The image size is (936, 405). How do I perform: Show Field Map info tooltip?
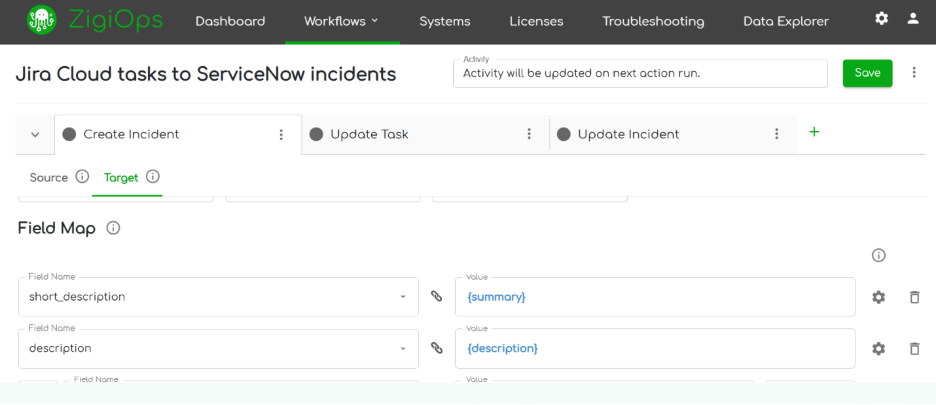113,228
